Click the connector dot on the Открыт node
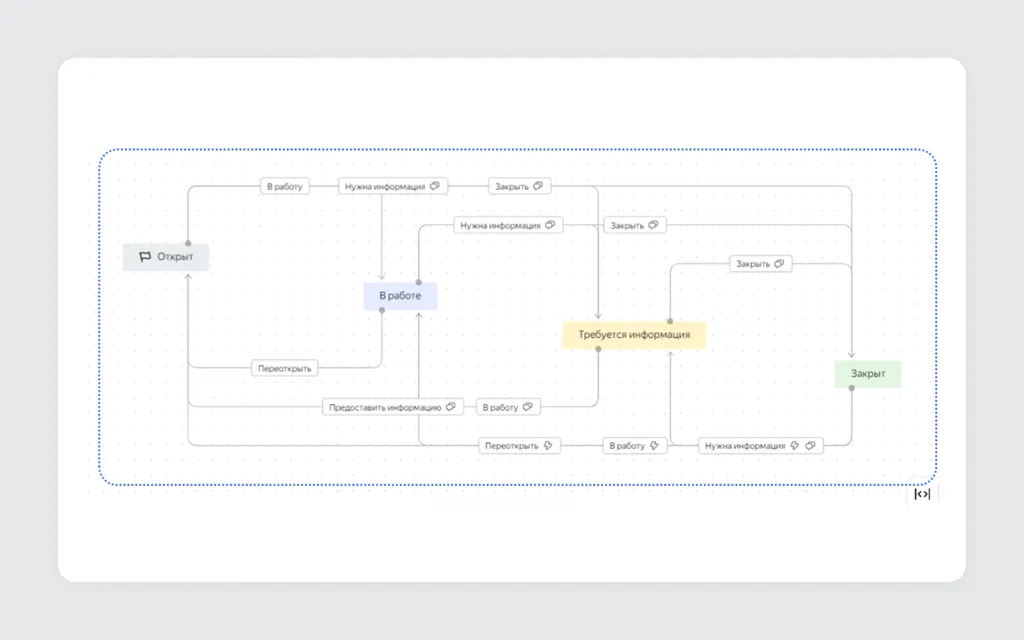Viewport: 1024px width, 640px height. 188,244
